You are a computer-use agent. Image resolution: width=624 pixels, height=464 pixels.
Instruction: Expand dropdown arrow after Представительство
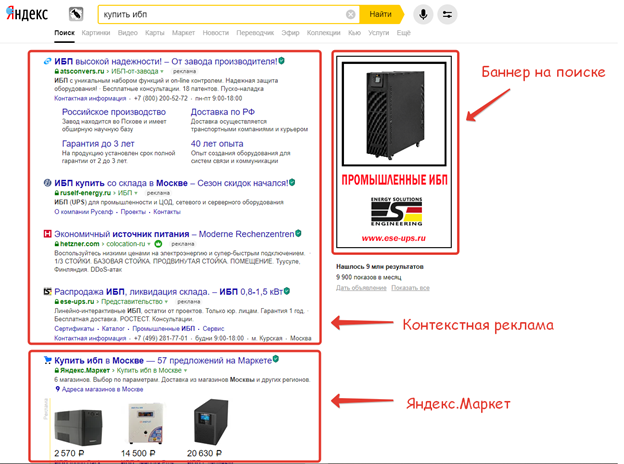(x=166, y=302)
